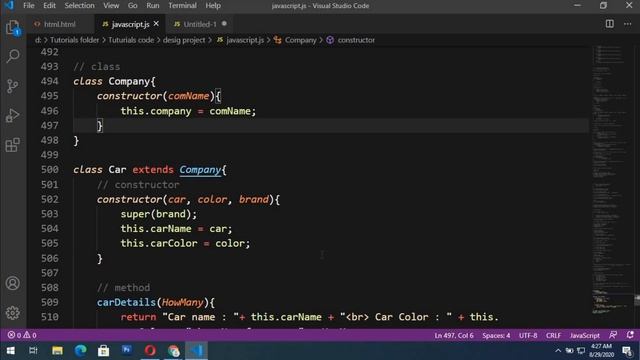Image resolution: width=640 pixels, height=360 pixels.
Task: Click 'Ln 497, Col 6' in status bar
Action: coord(454,335)
